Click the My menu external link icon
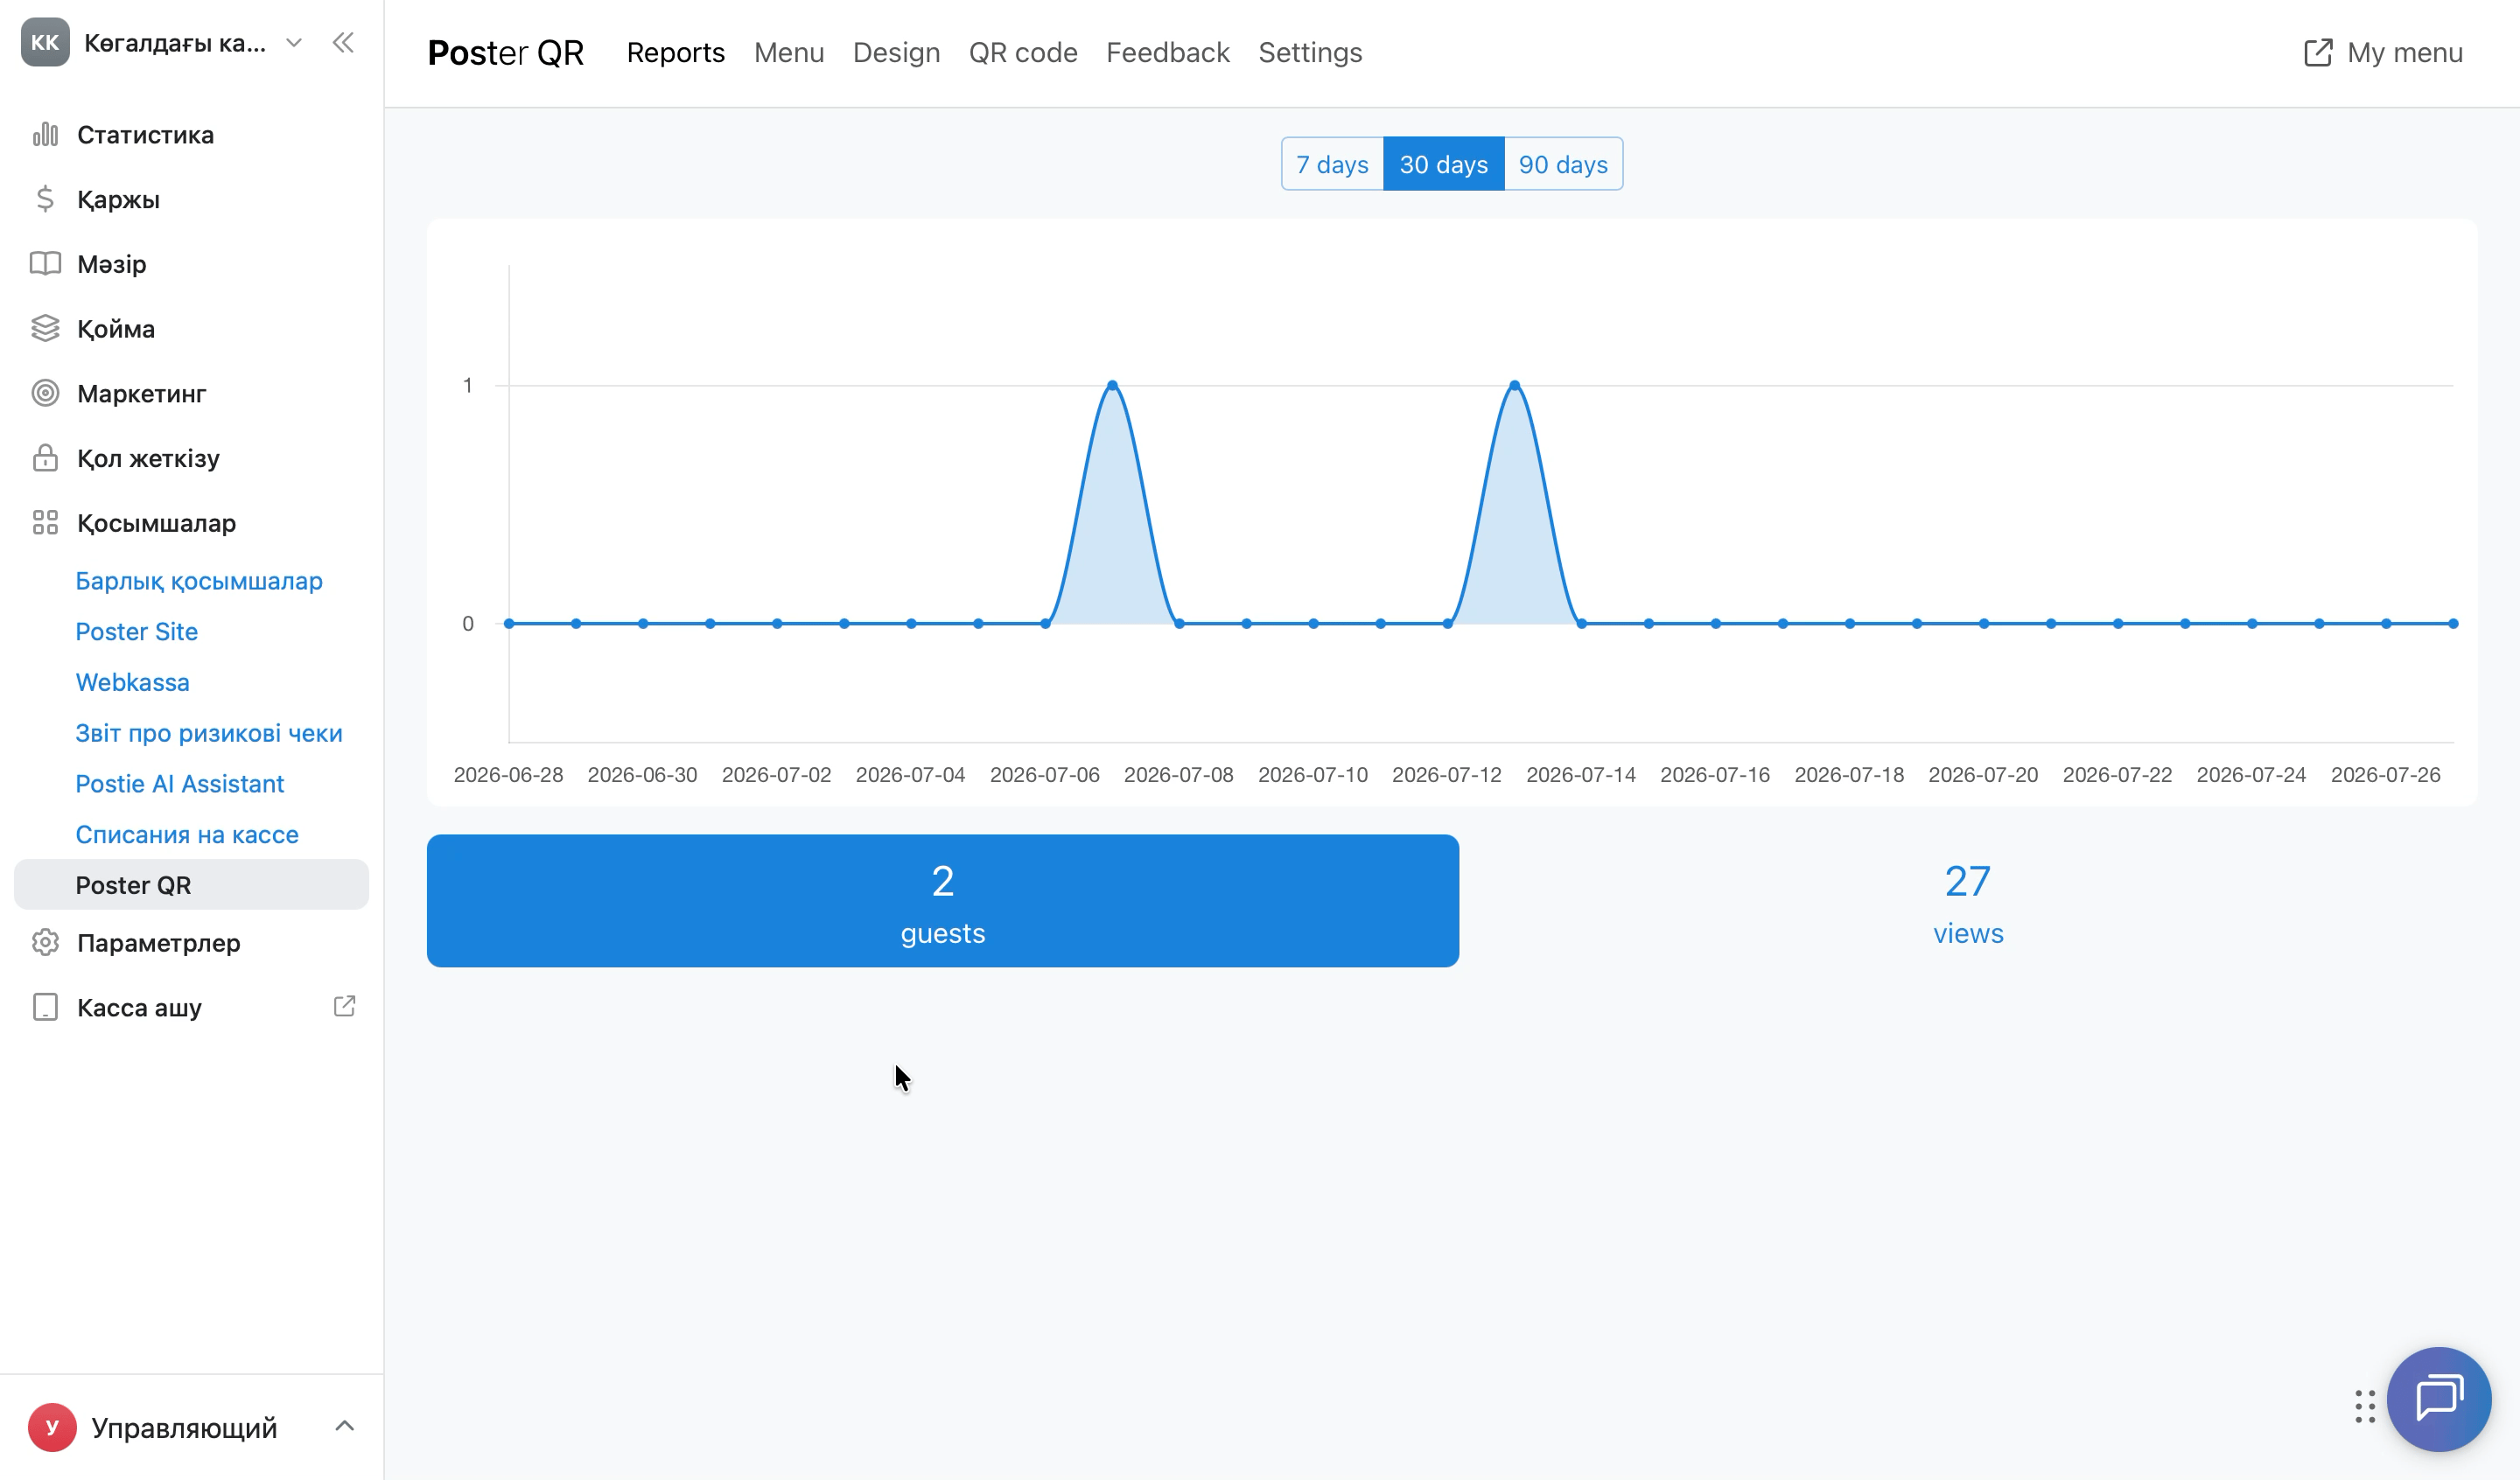Screen dimensions: 2520x1480 [x=2318, y=52]
